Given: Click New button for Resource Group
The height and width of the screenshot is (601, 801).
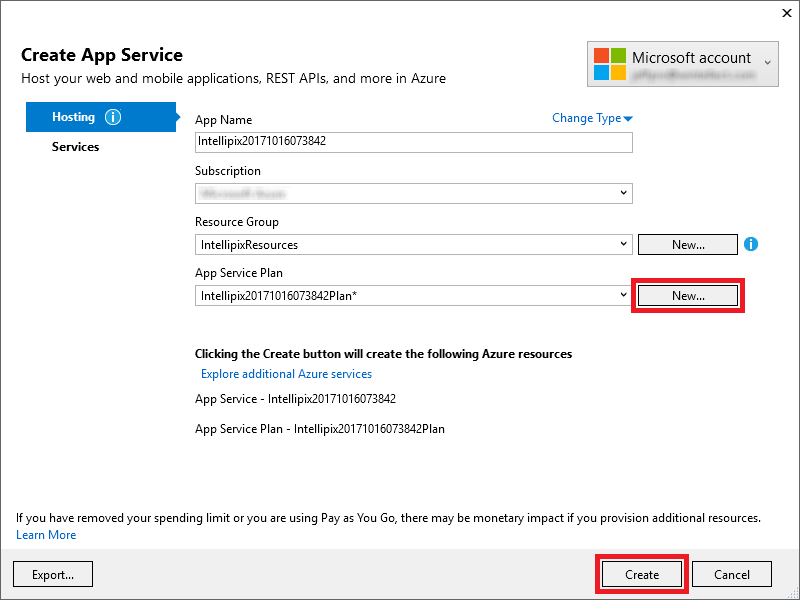Looking at the screenshot, I should click(688, 244).
